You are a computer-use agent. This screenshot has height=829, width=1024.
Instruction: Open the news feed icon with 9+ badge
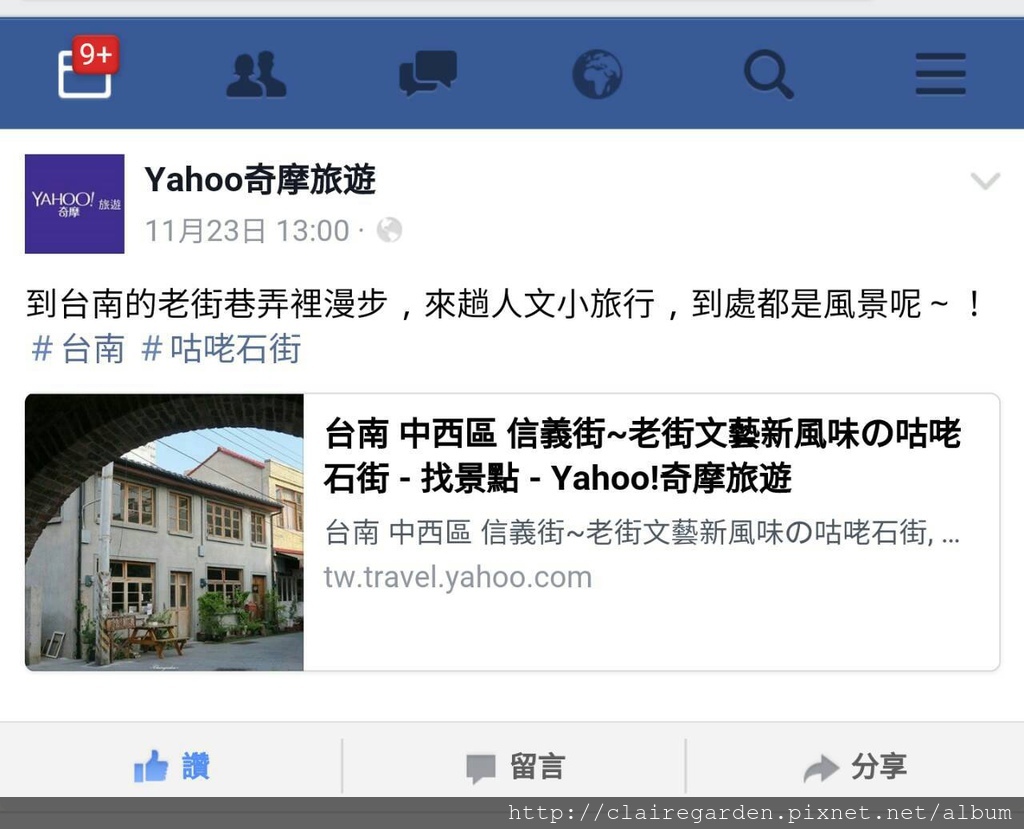[87, 67]
